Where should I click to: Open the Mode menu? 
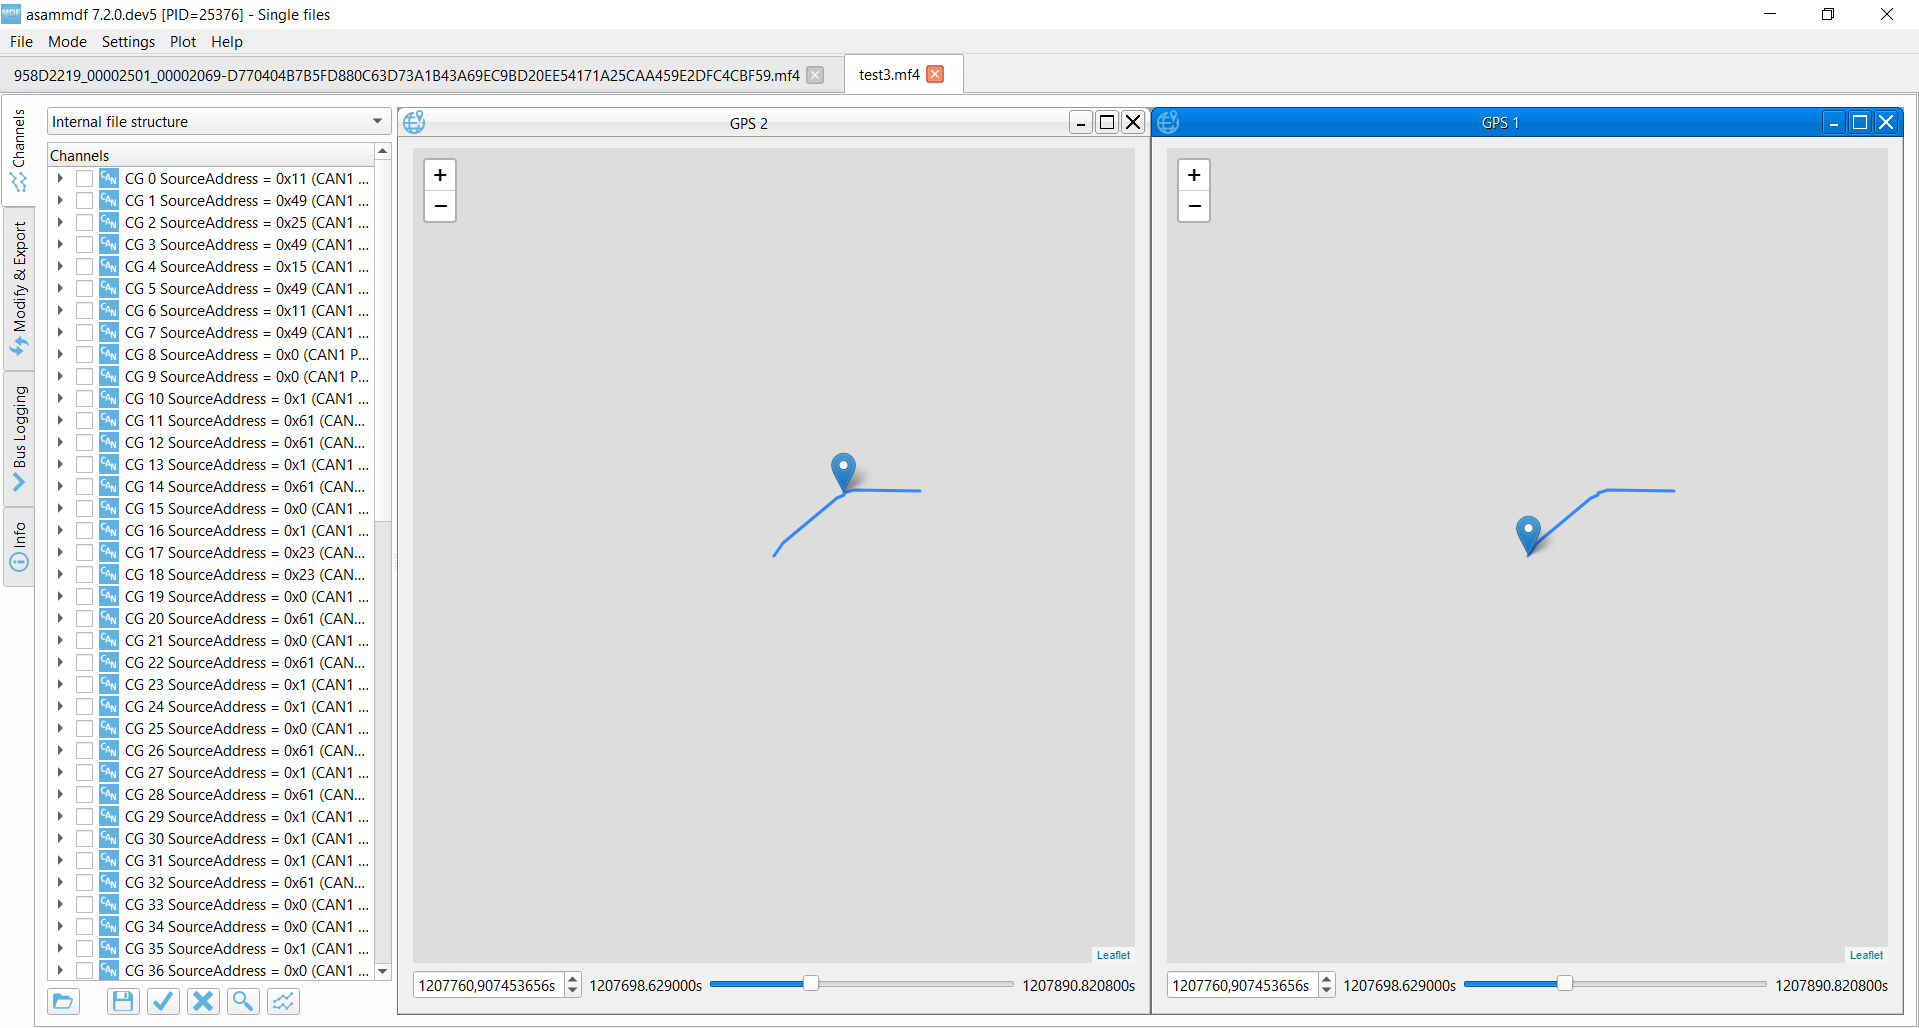67,41
